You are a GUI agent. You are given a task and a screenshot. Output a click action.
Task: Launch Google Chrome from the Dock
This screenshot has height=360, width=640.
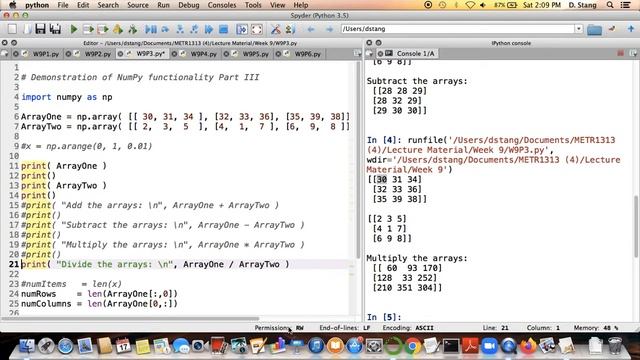(413, 346)
